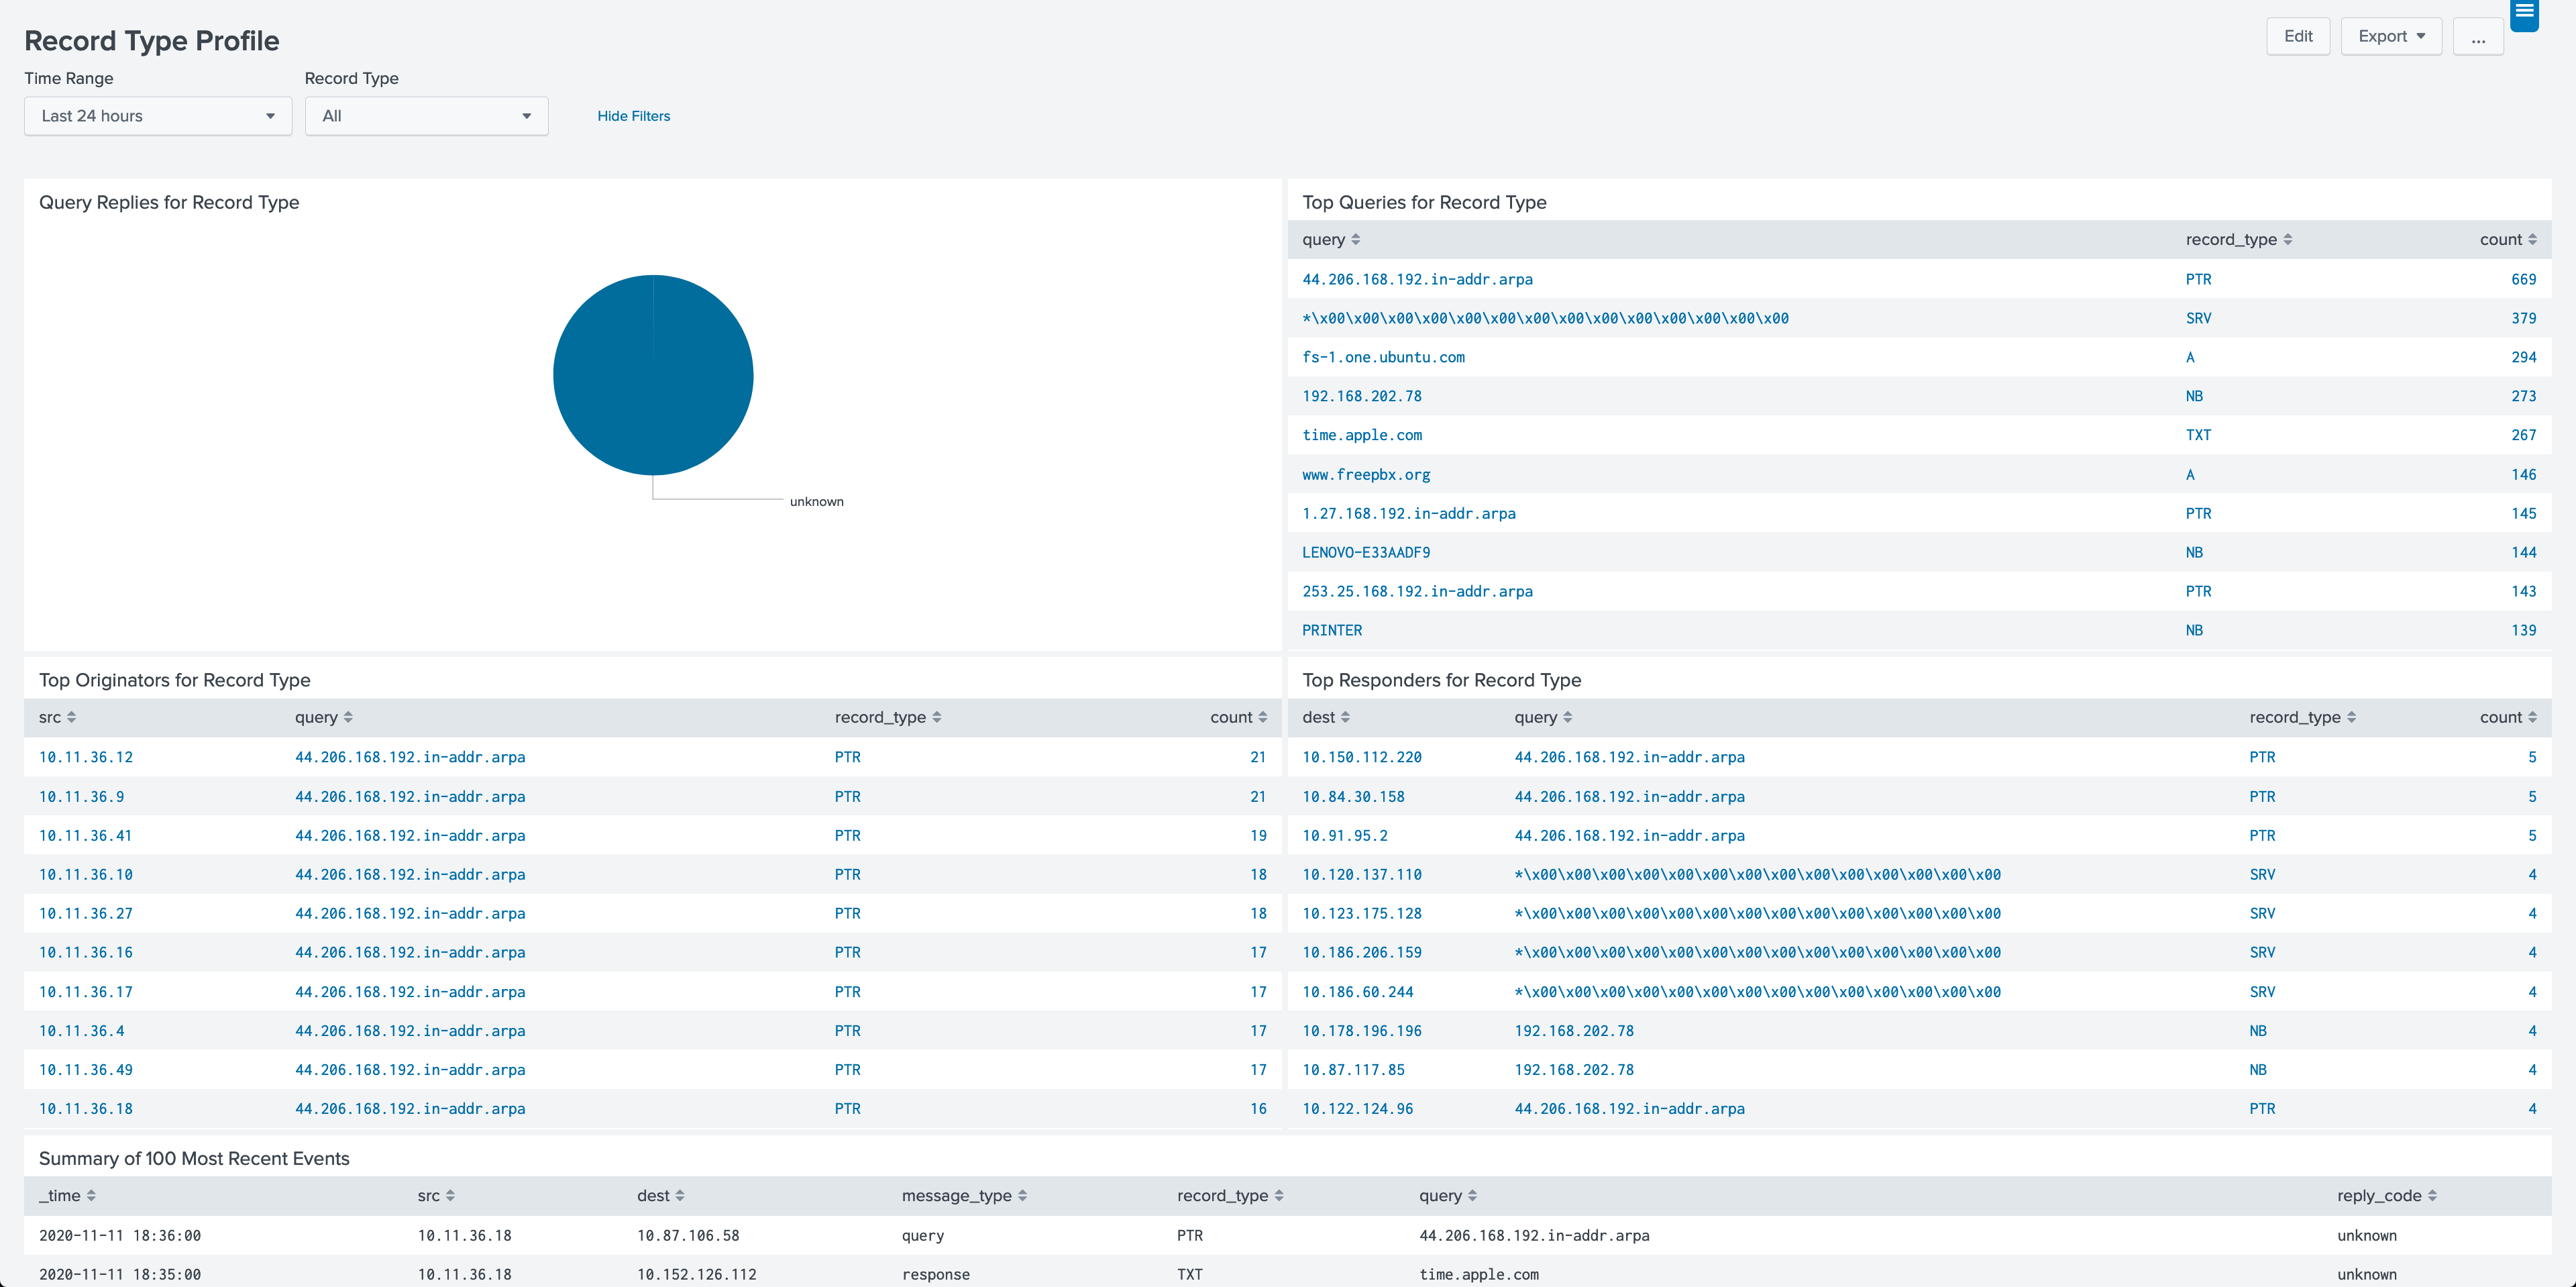
Task: Sort Top Responders by dest column
Action: tap(1326, 718)
